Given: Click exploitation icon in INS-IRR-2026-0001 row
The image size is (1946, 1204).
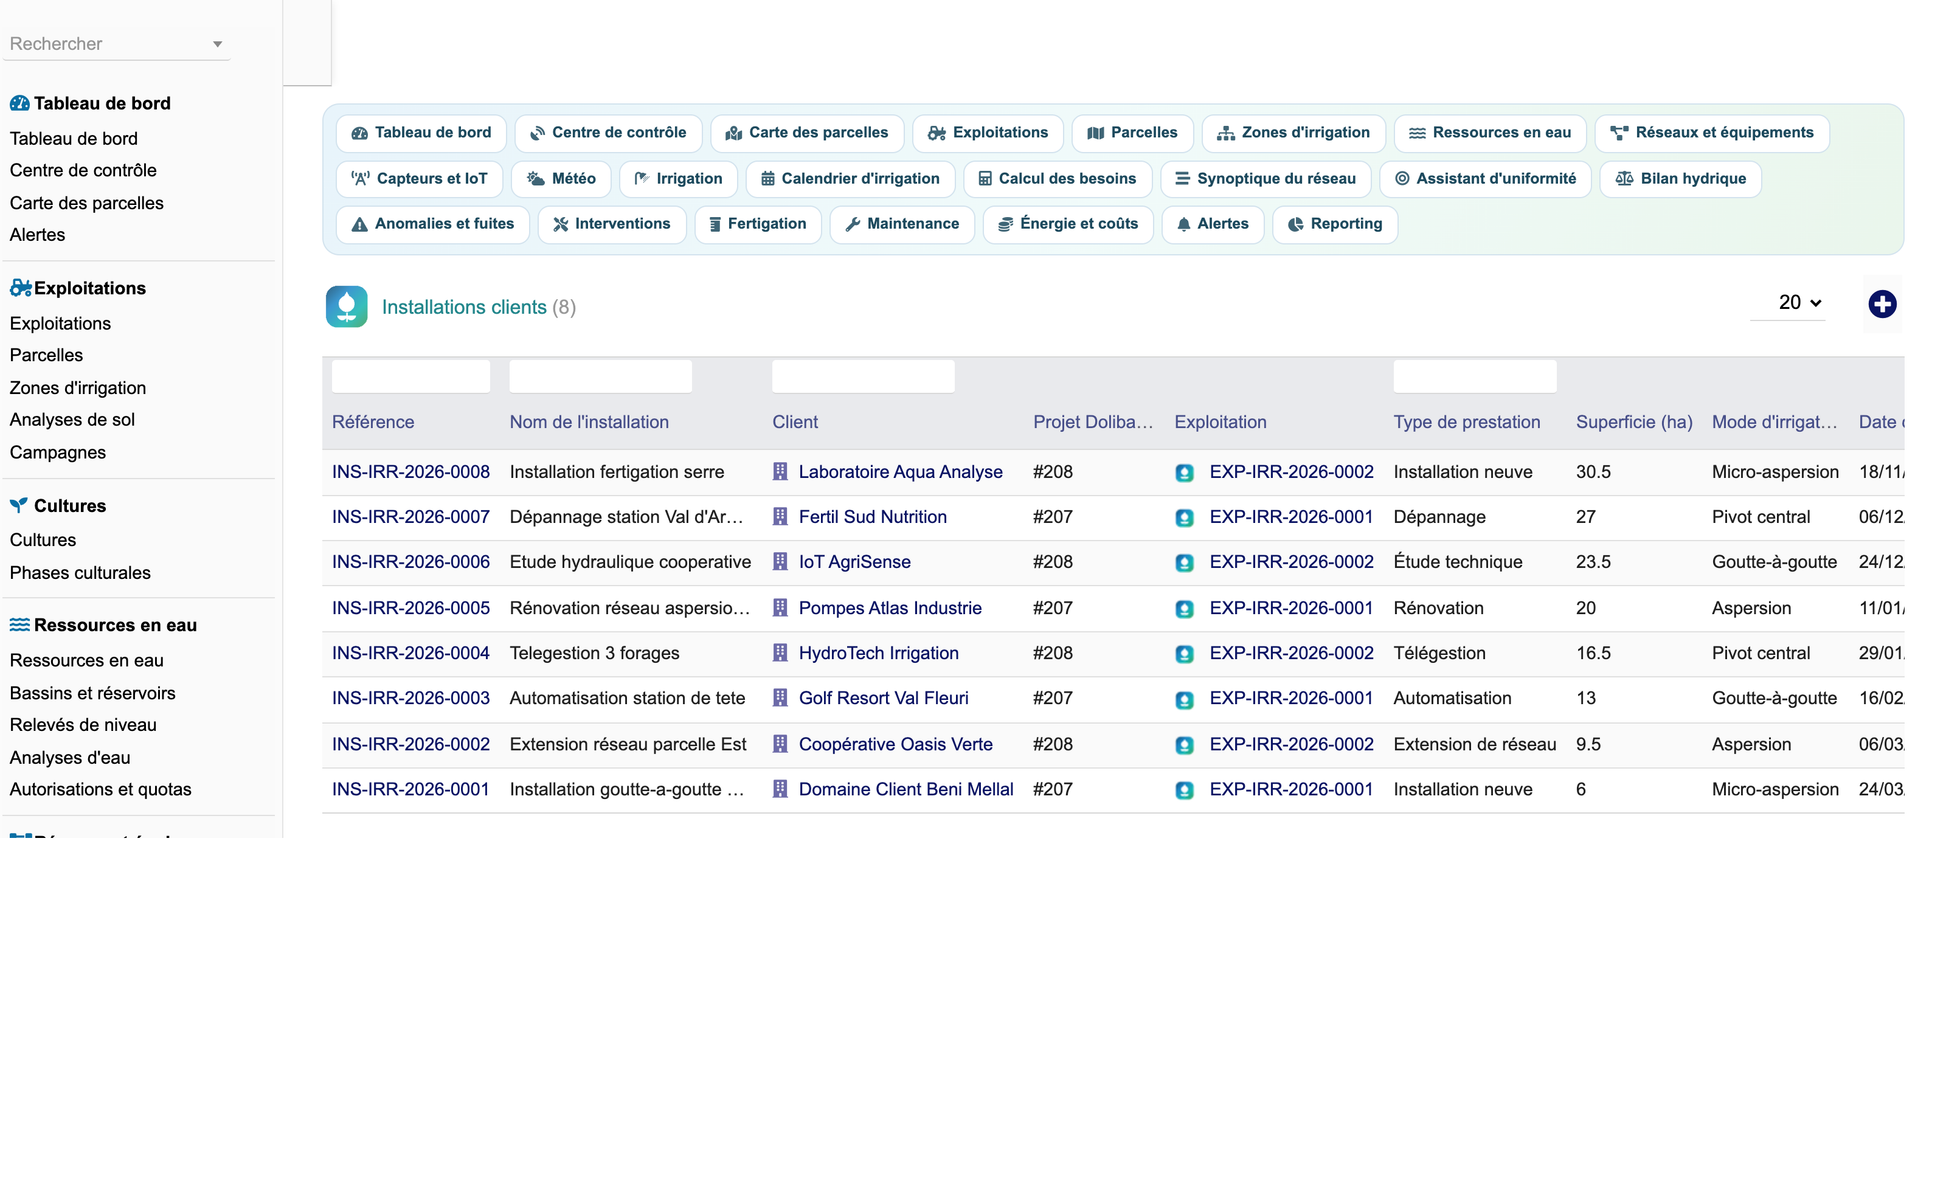Looking at the screenshot, I should point(1185,790).
